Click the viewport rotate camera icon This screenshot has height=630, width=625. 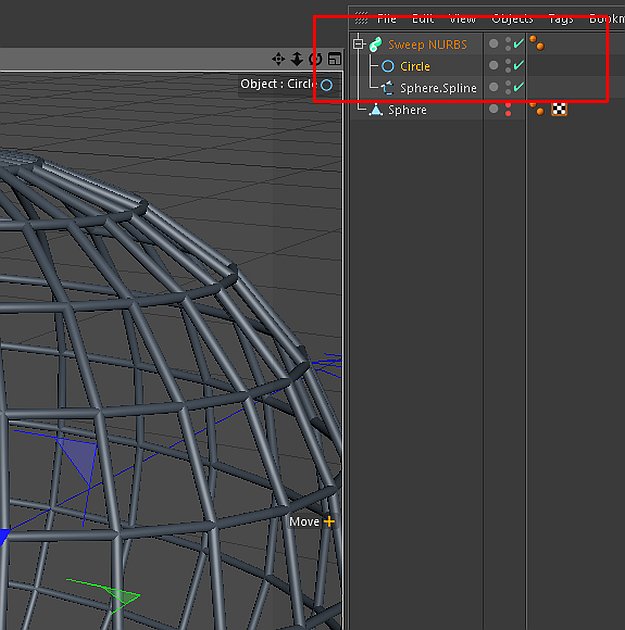click(316, 59)
